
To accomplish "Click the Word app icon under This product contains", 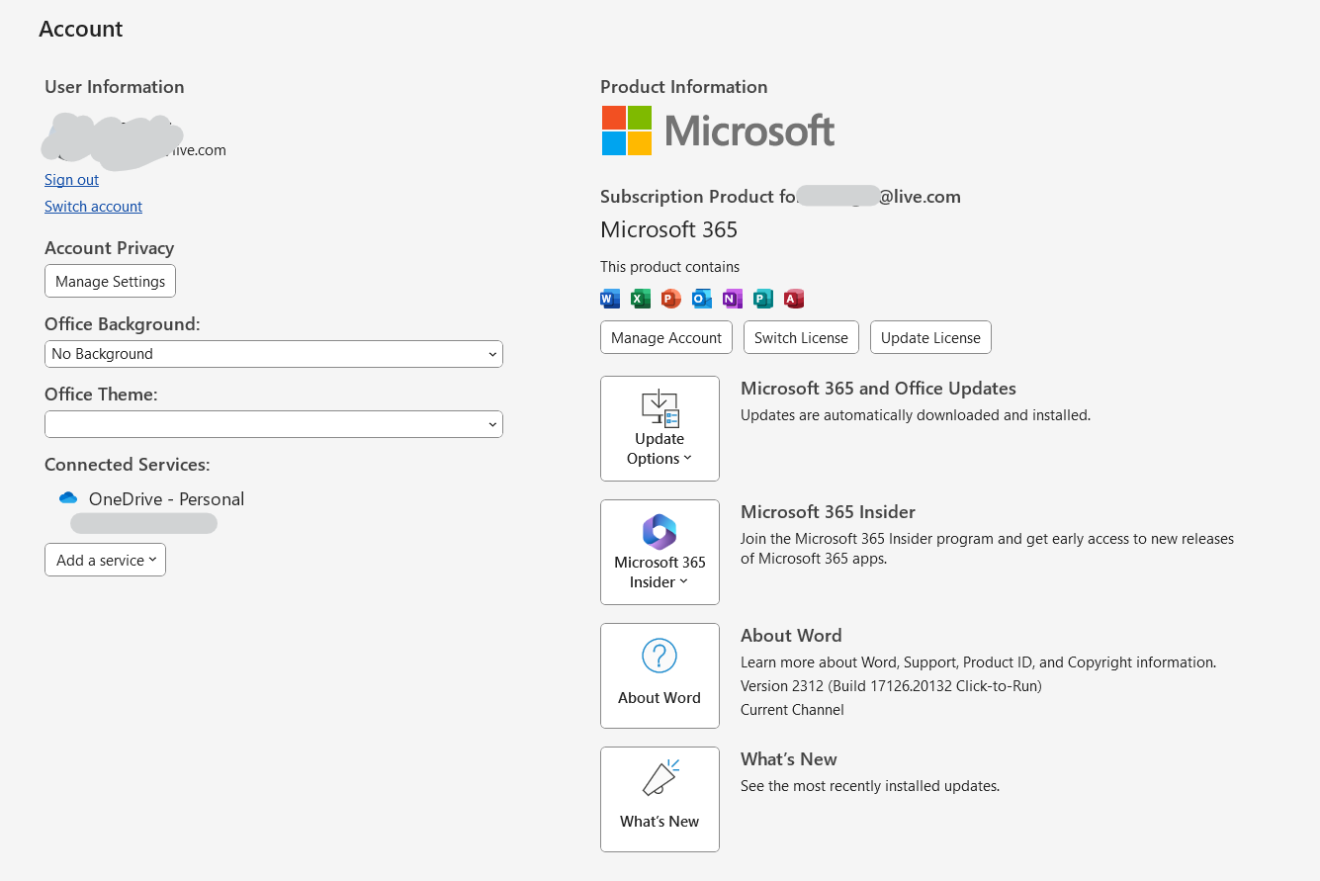I will tap(610, 298).
